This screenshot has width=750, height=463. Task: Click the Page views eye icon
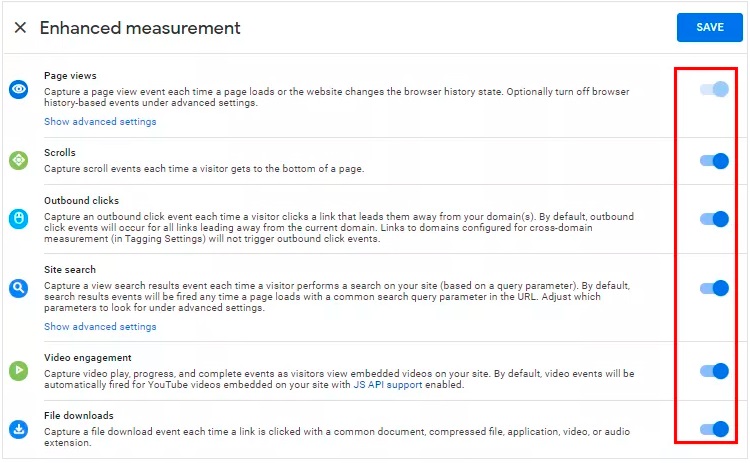pyautogui.click(x=19, y=89)
